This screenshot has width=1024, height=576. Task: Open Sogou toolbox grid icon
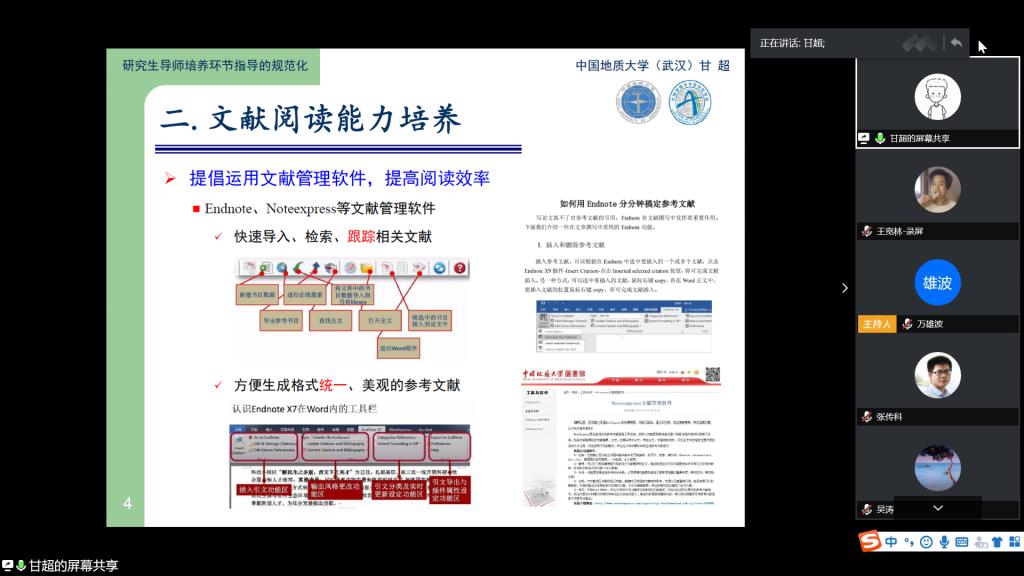tap(1013, 542)
